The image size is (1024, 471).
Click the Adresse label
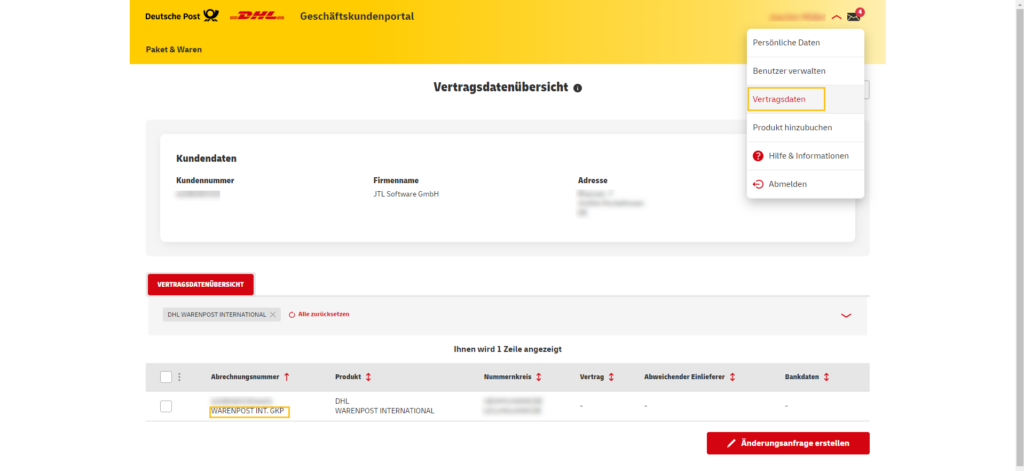tap(592, 180)
